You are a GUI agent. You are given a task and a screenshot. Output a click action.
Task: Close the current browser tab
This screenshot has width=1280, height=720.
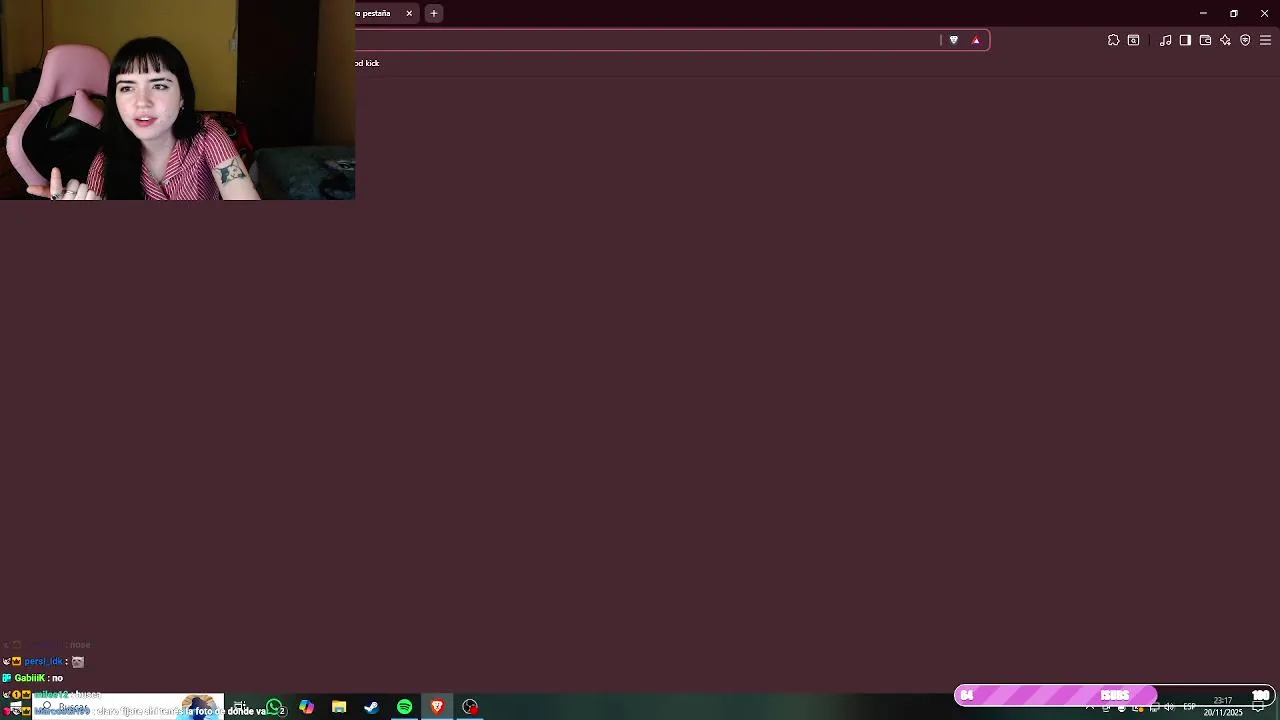409,13
